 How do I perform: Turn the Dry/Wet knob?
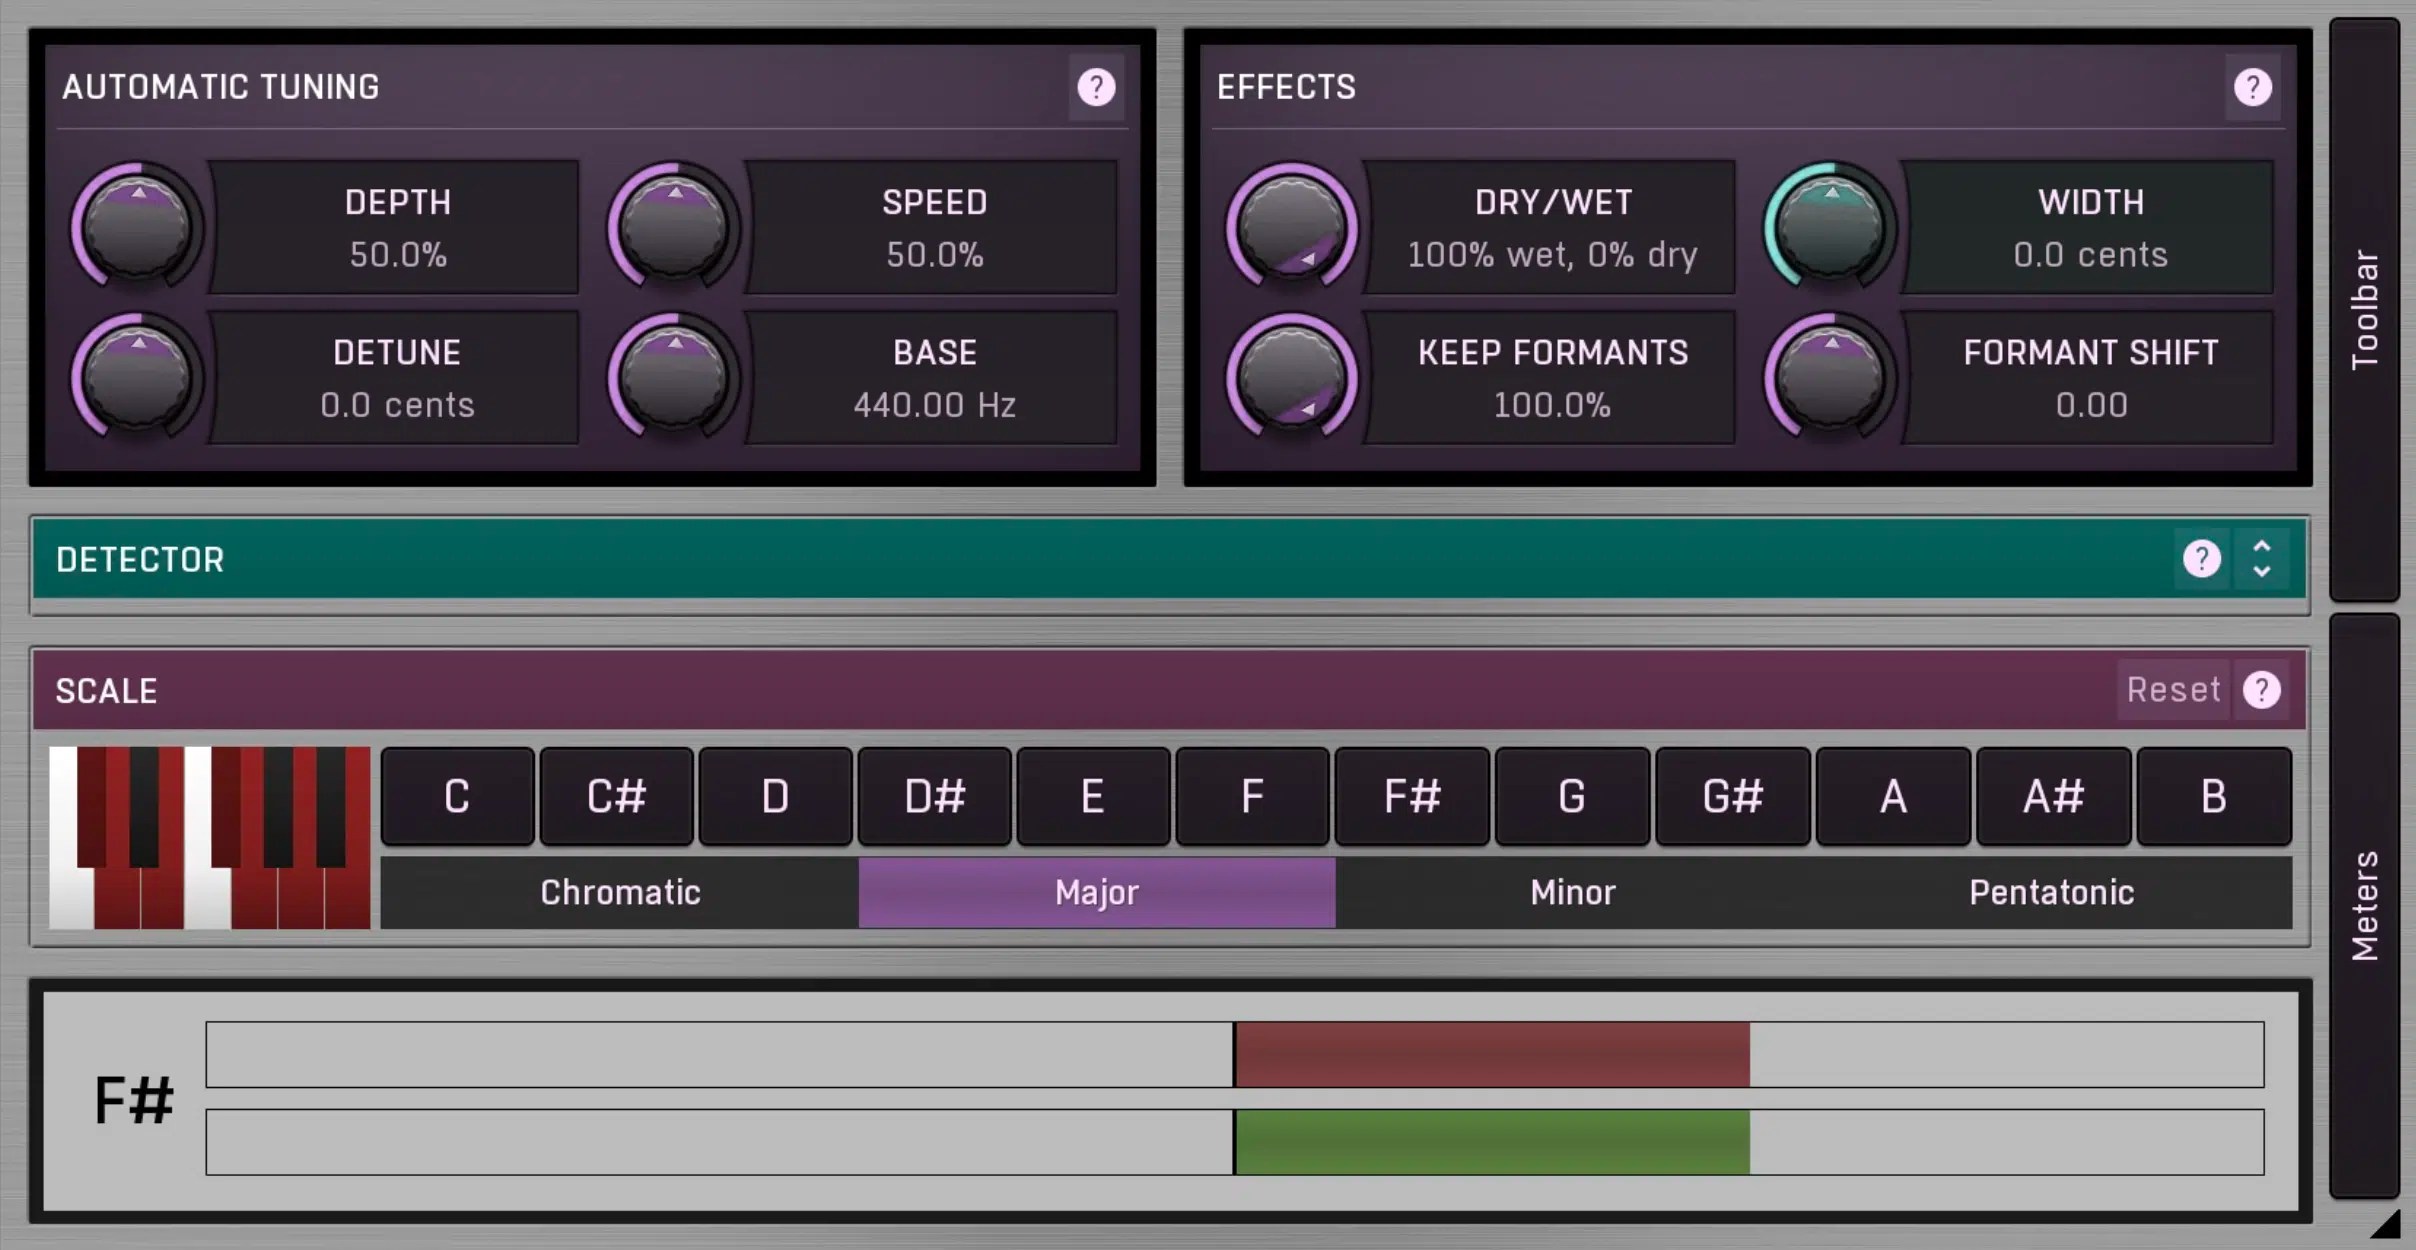pos(1290,228)
